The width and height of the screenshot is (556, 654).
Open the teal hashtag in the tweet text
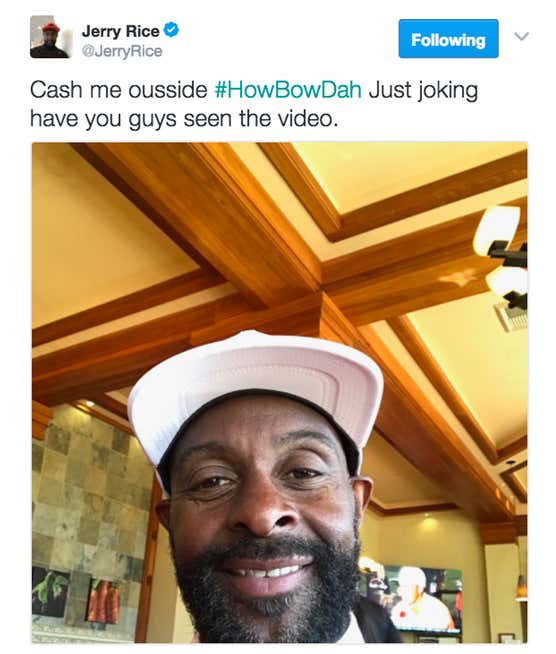coord(288,90)
